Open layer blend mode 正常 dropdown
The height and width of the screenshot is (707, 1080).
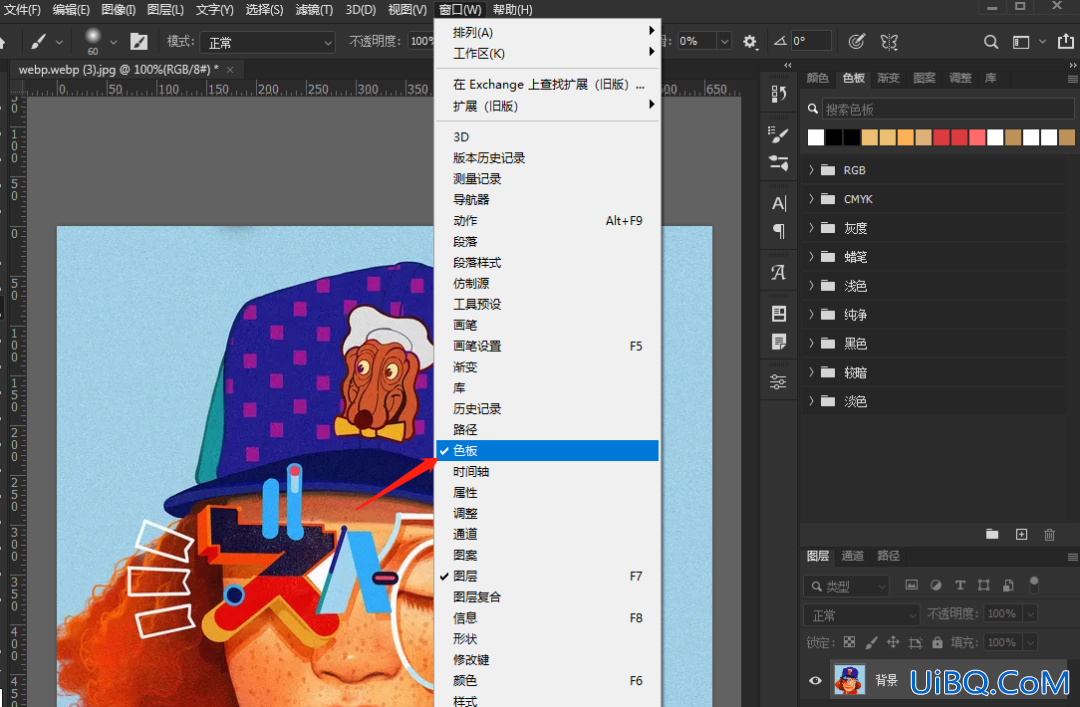[x=862, y=615]
